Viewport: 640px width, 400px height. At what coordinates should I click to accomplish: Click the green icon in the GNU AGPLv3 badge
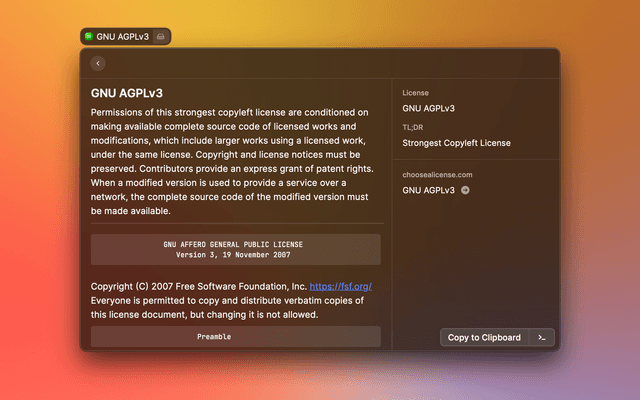[x=89, y=36]
